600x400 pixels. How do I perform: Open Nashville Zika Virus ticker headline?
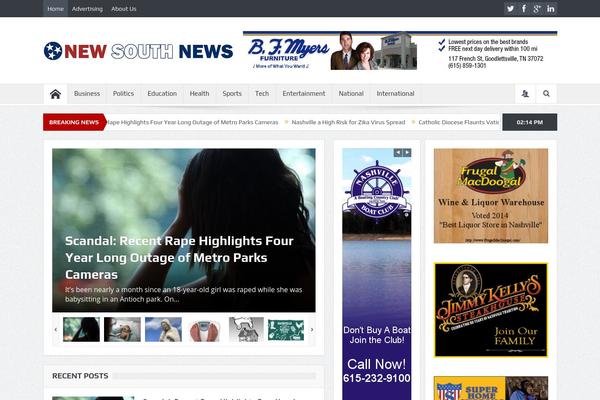click(348, 122)
